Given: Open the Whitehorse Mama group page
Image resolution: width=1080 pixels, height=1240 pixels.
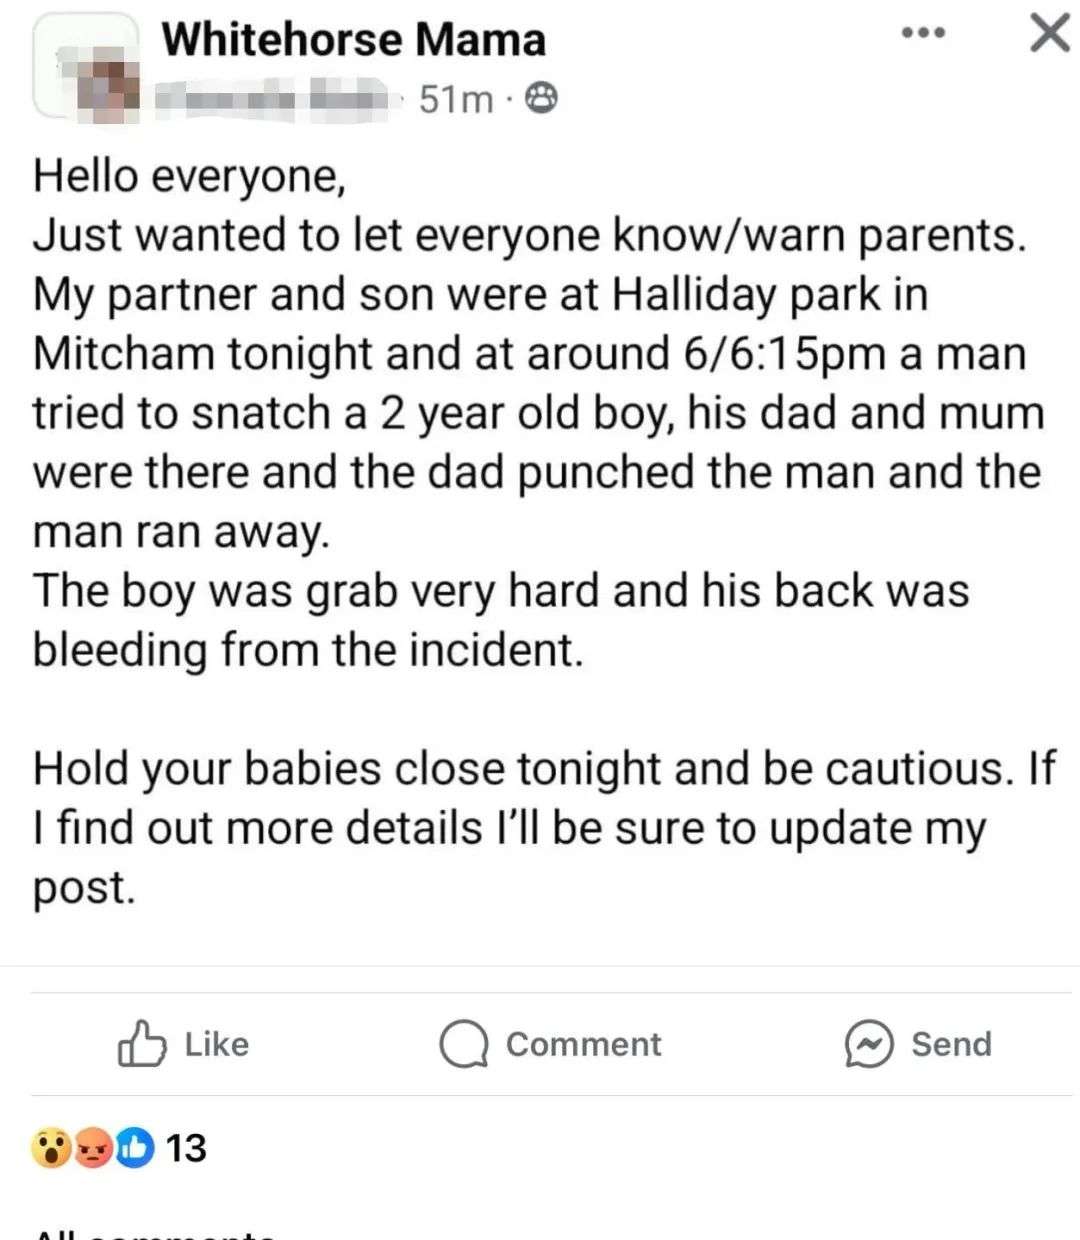Looking at the screenshot, I should pyautogui.click(x=354, y=40).
